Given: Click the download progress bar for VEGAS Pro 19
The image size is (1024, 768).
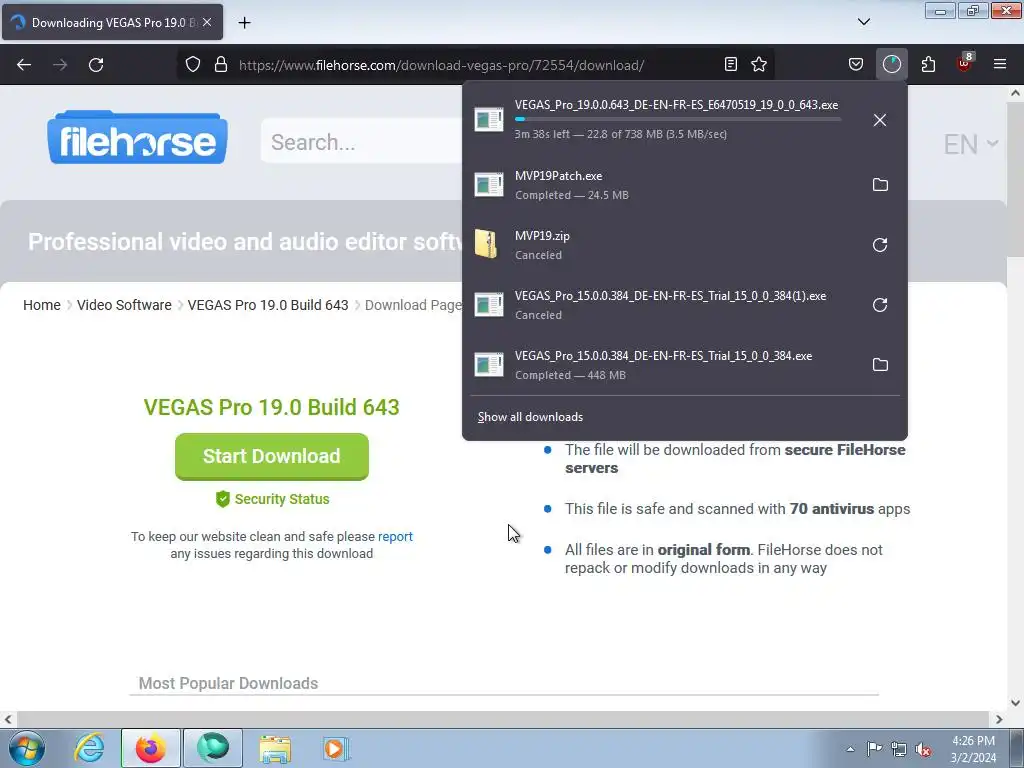Looking at the screenshot, I should click(x=678, y=120).
